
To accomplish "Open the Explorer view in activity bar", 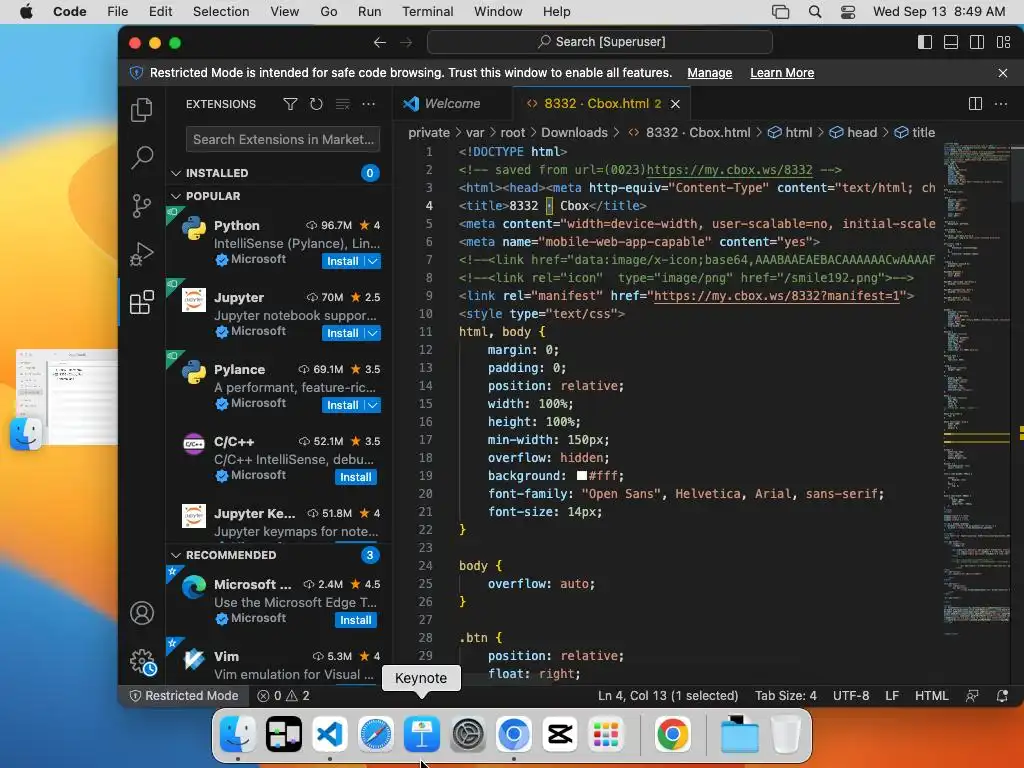I will 141,110.
